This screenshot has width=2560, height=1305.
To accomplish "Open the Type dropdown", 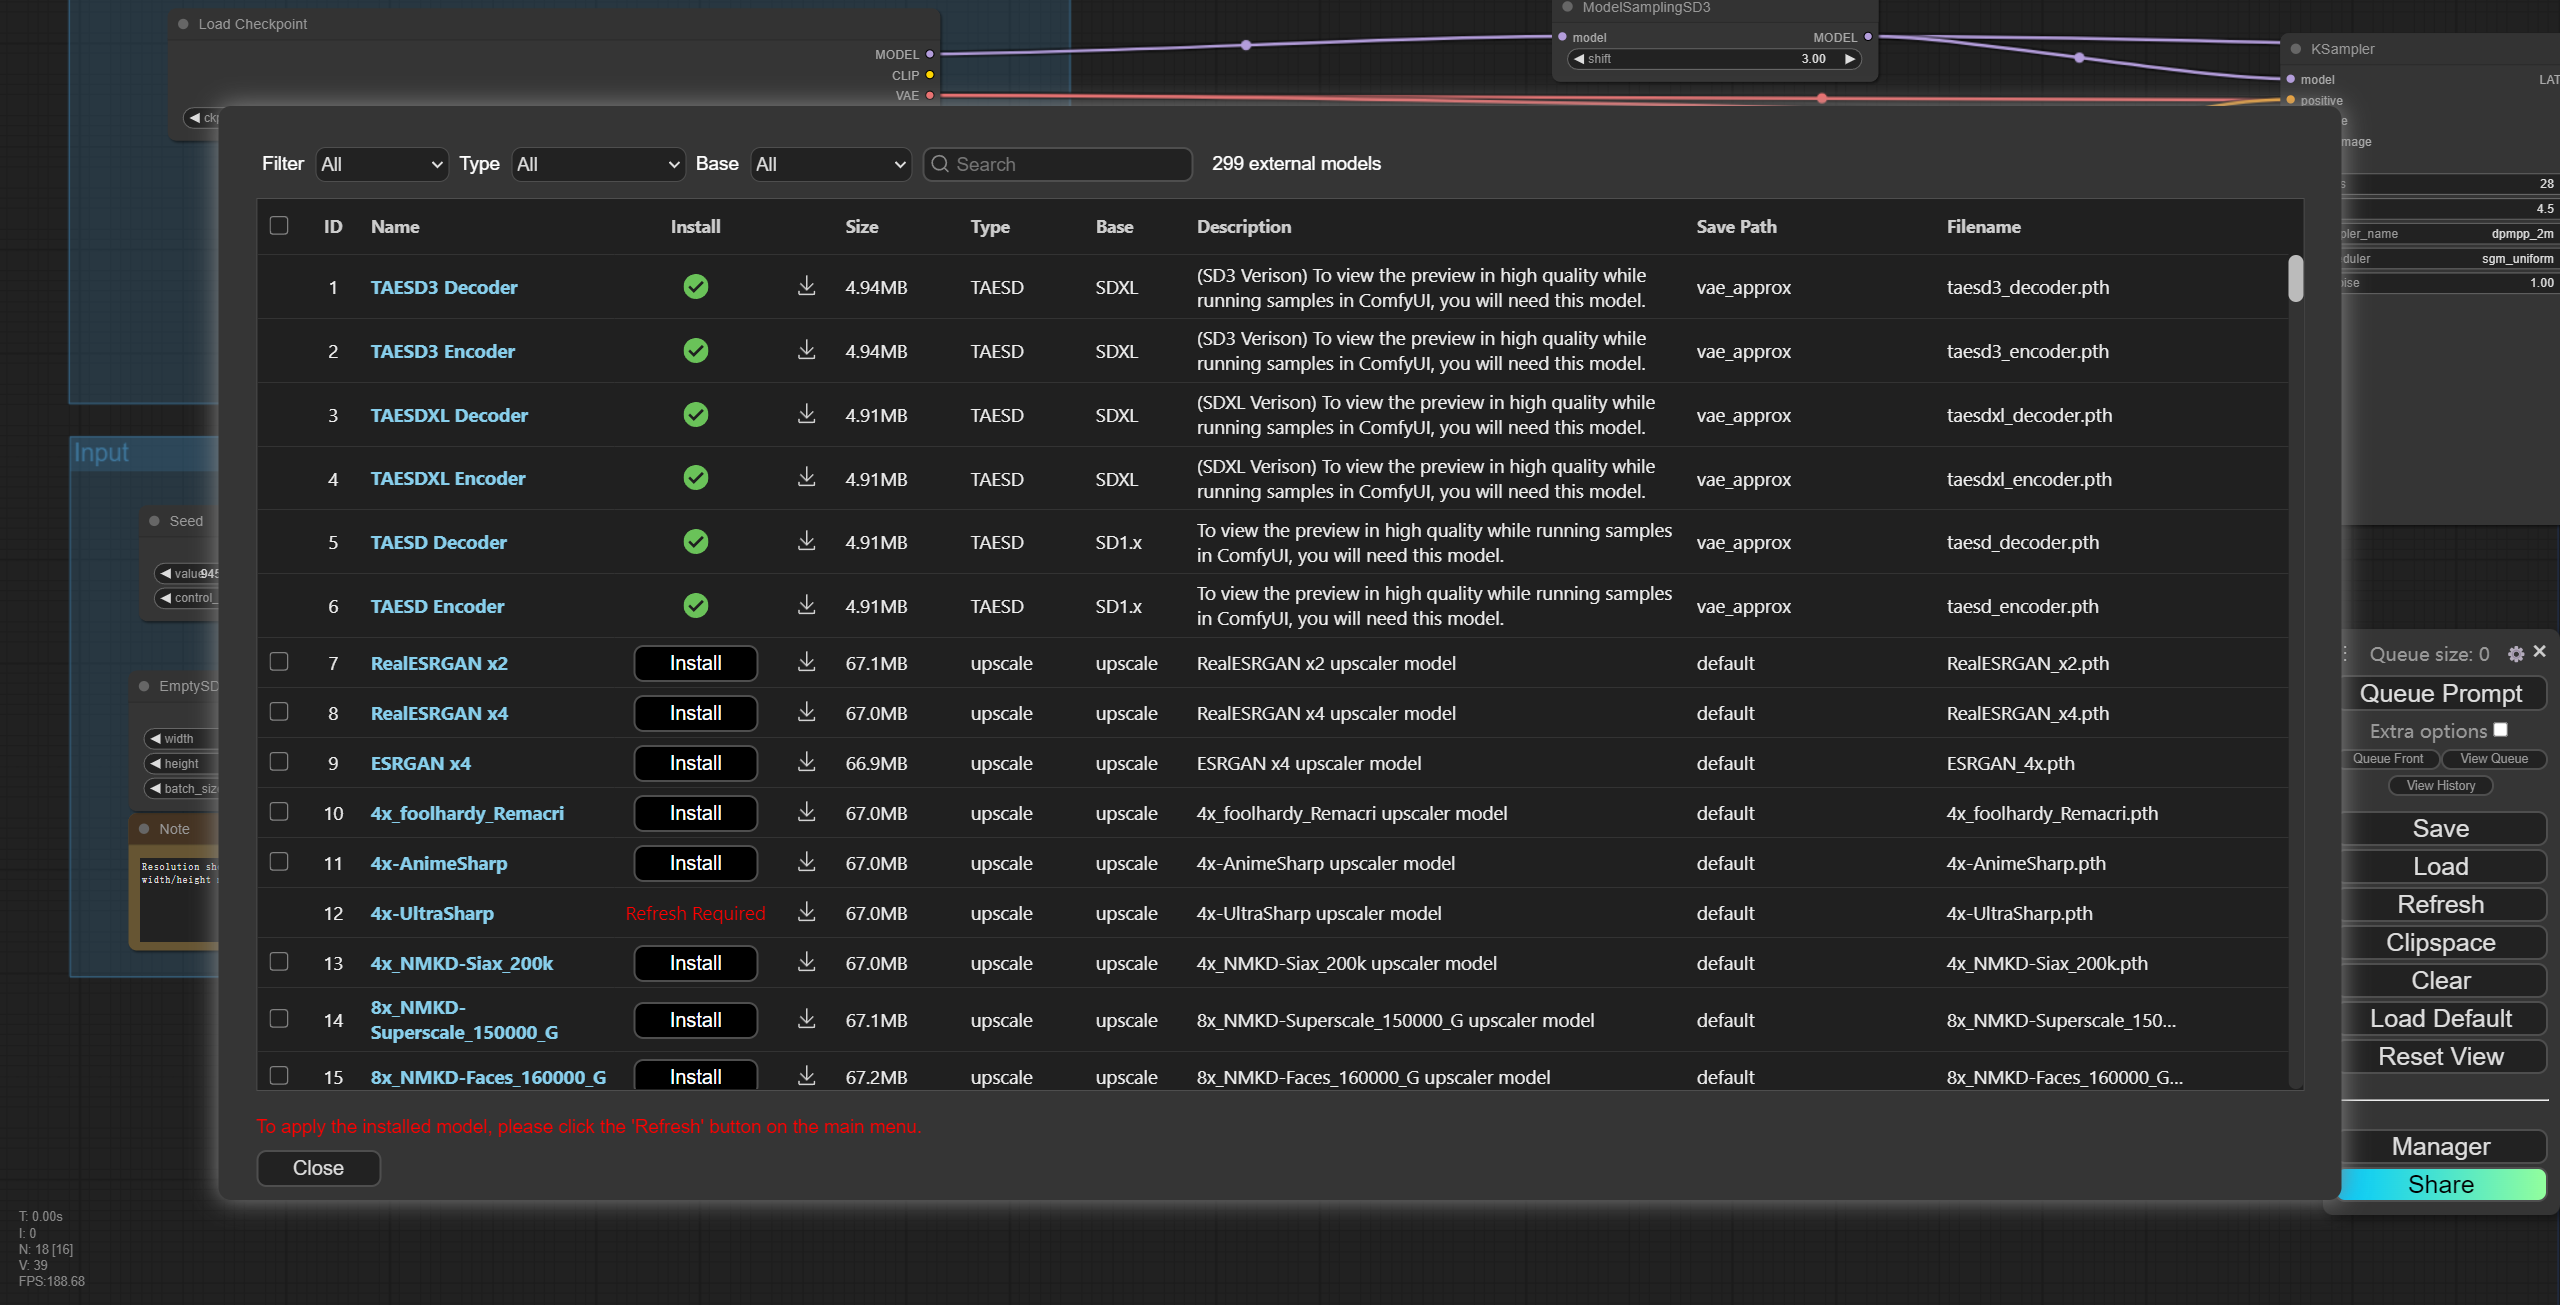I will (598, 164).
